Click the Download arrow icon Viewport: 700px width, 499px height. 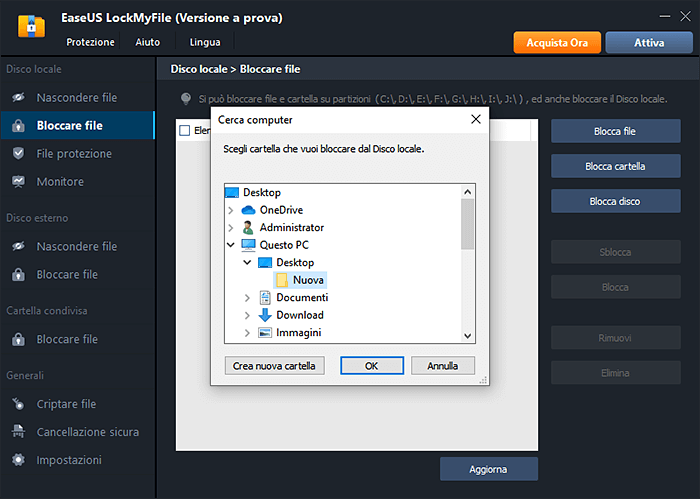[265, 315]
